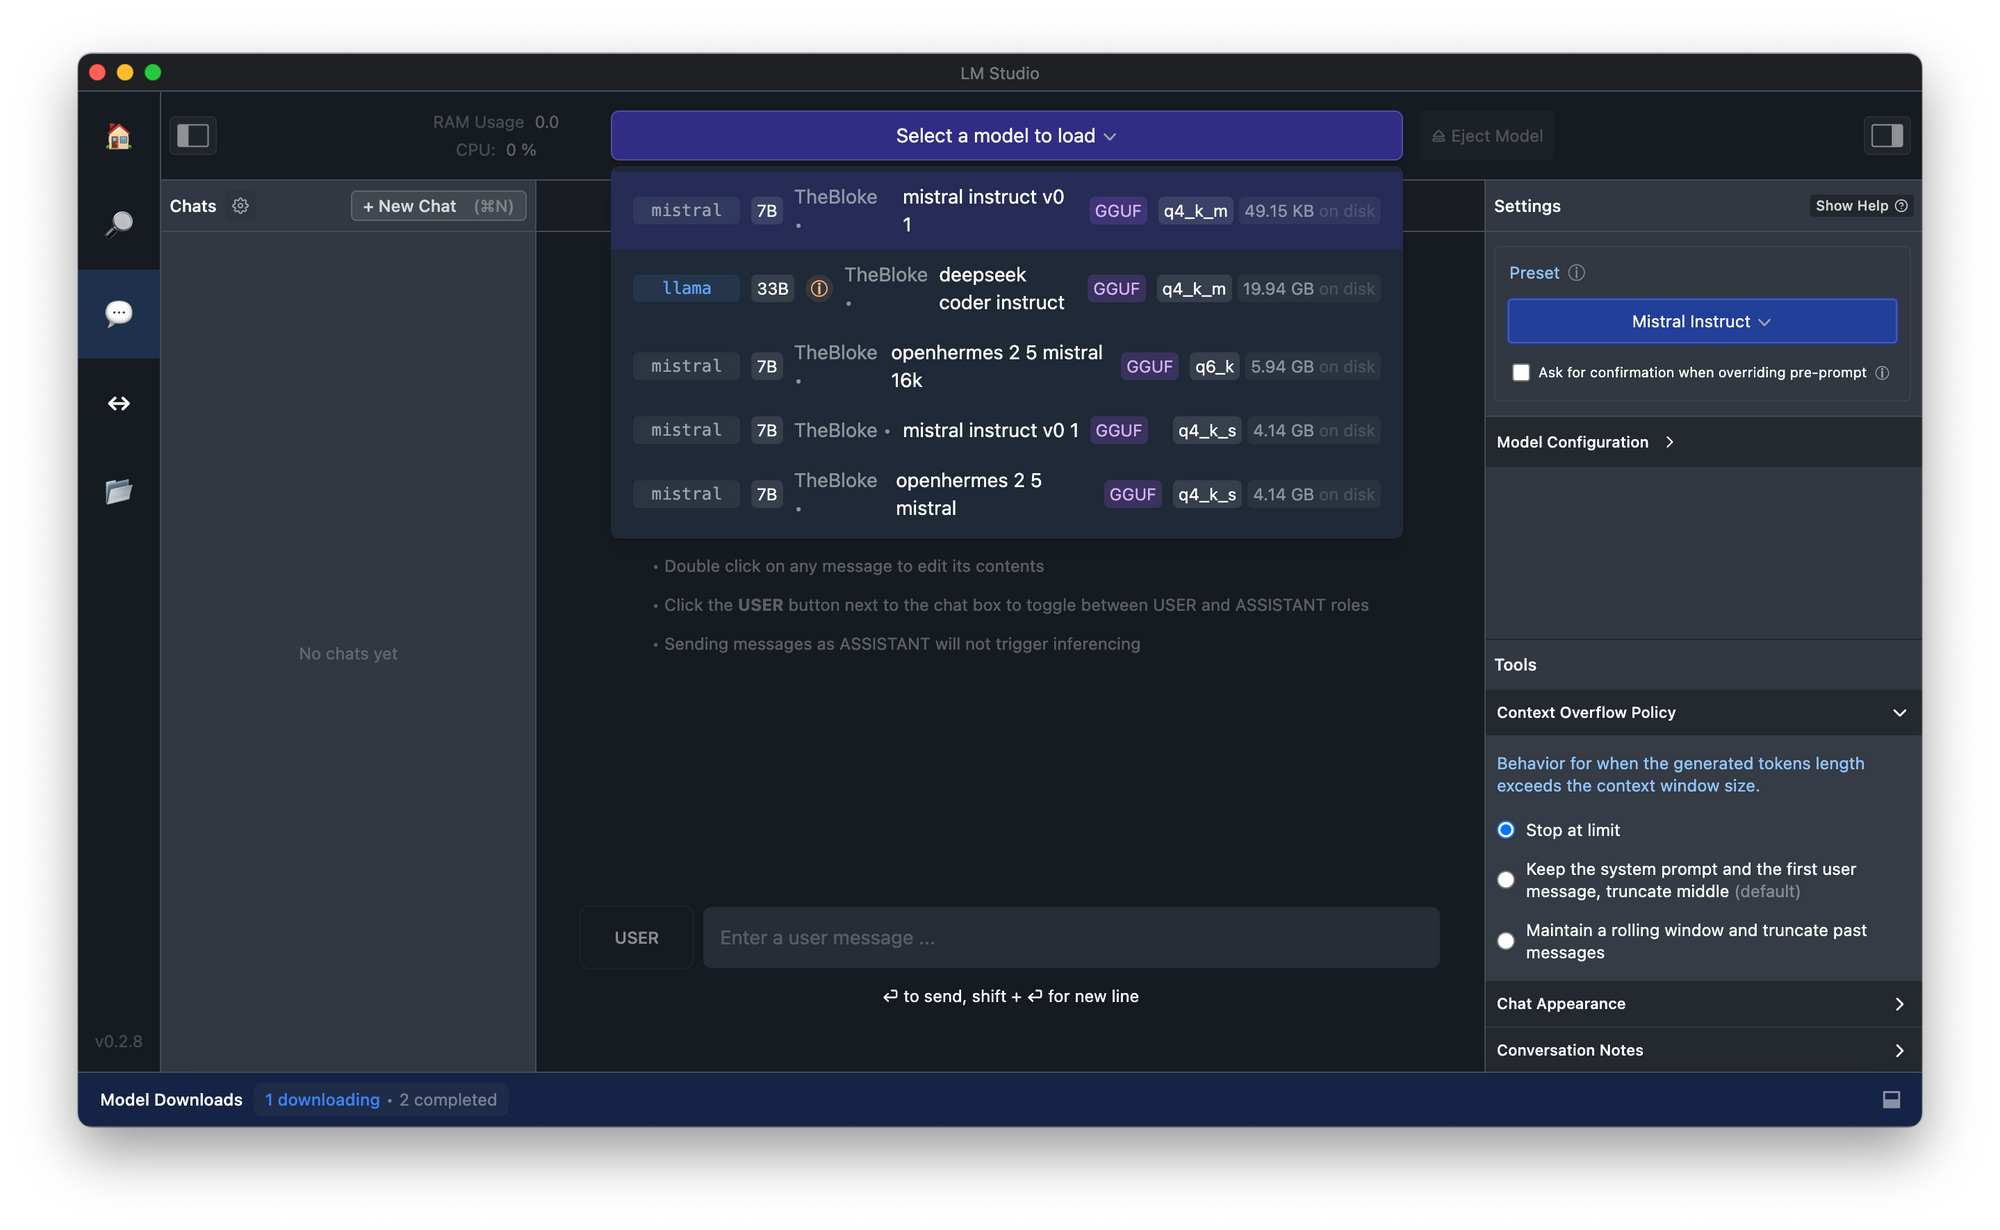The width and height of the screenshot is (2000, 1230).
Task: Choose mistral instruct v0 1 q4_k_s model
Action: point(1006,431)
